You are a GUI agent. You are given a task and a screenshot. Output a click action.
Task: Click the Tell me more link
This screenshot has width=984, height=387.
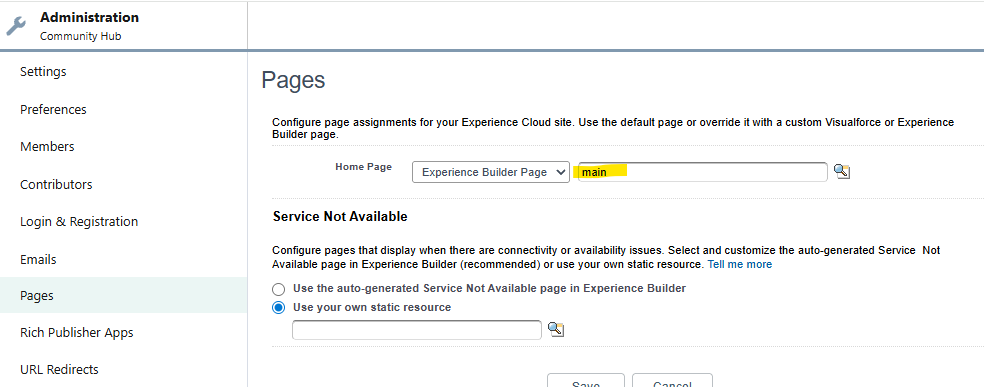[739, 265]
